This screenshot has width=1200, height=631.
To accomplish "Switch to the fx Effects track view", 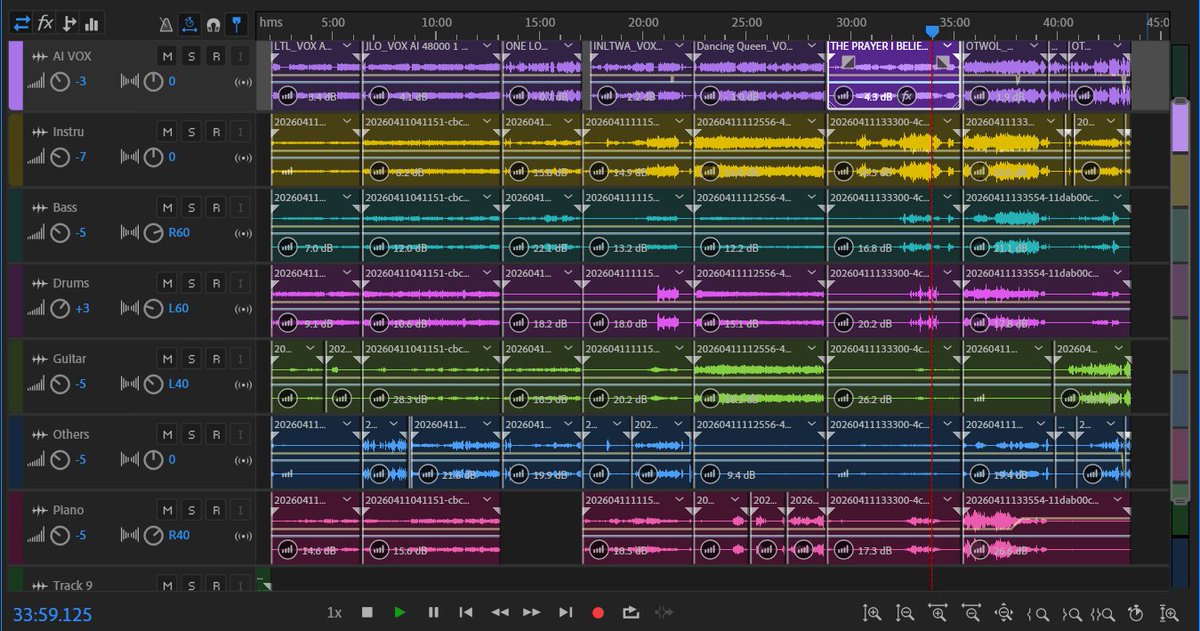I will tap(45, 22).
